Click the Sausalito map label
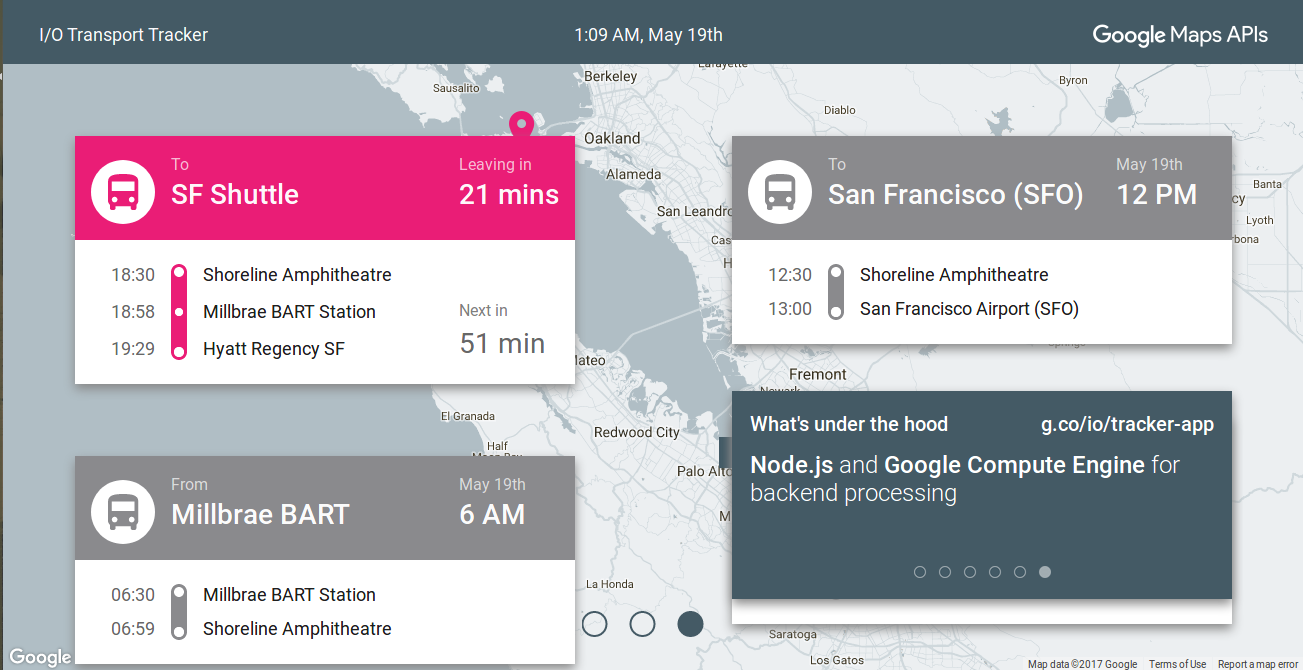1303x670 pixels. coord(456,88)
